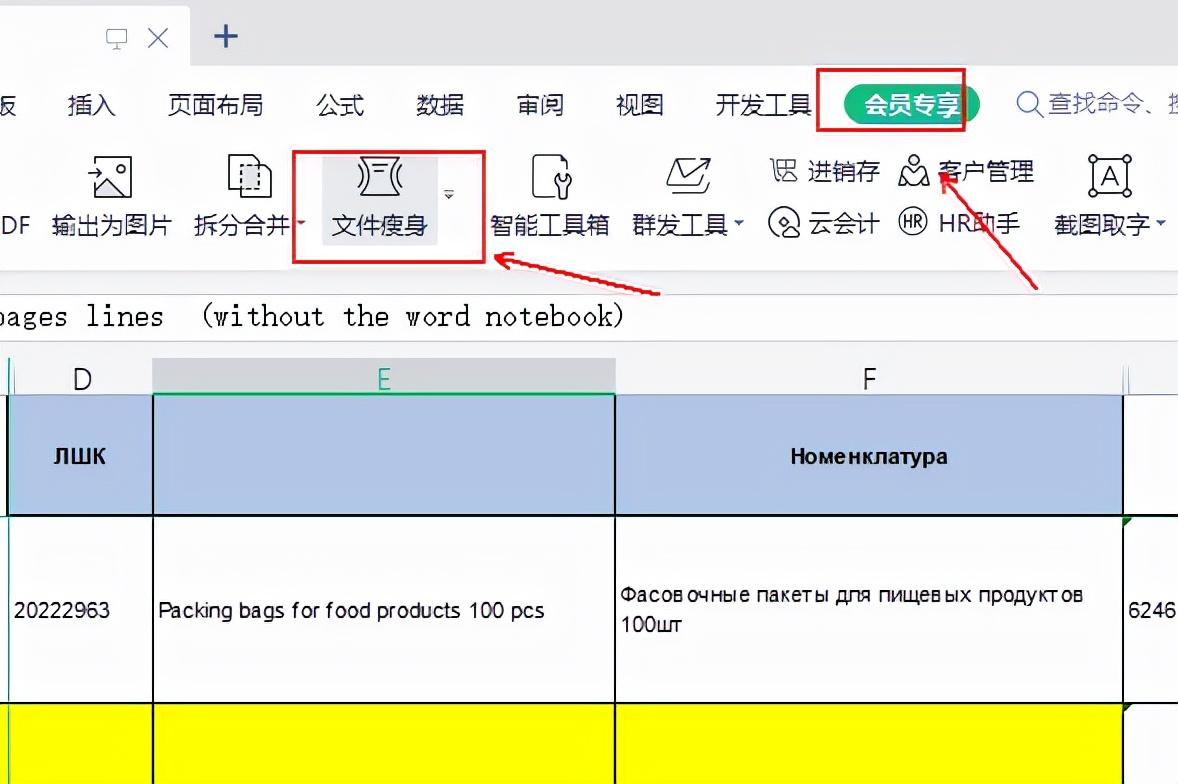Click the empty blue header cell in column E
The height and width of the screenshot is (784, 1178).
pyautogui.click(x=384, y=456)
